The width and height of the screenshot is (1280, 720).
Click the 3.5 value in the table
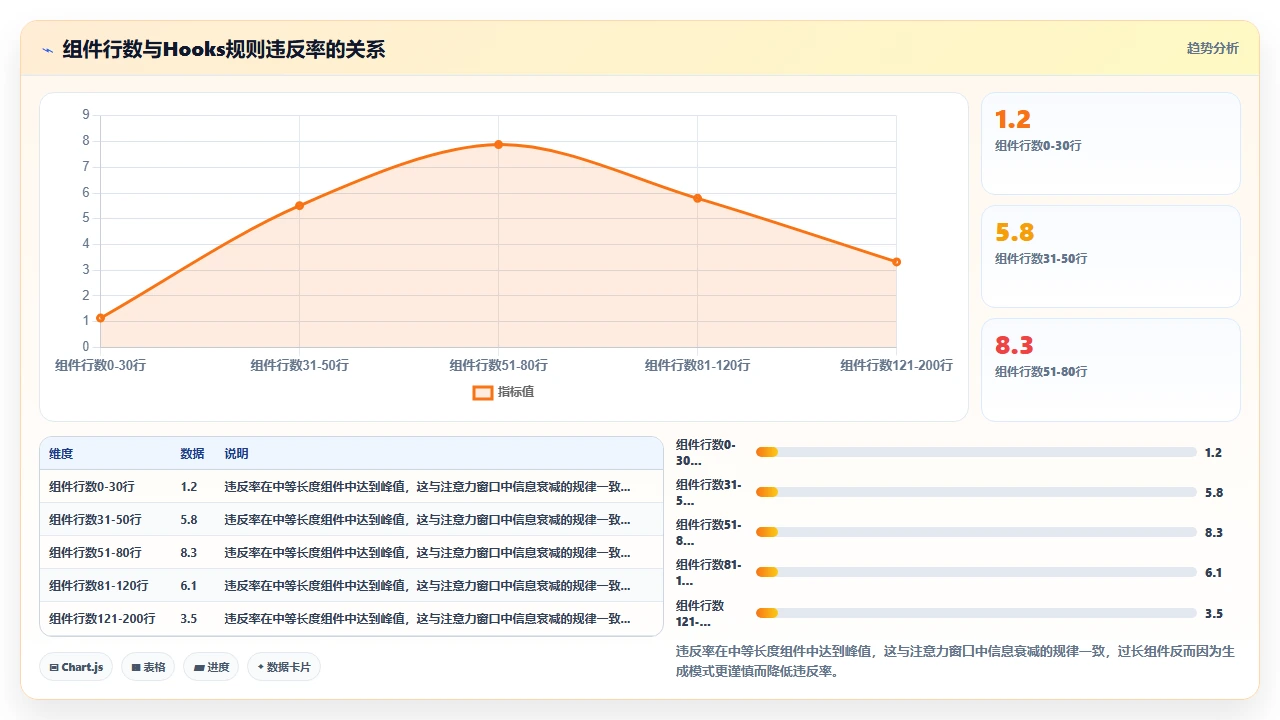189,619
